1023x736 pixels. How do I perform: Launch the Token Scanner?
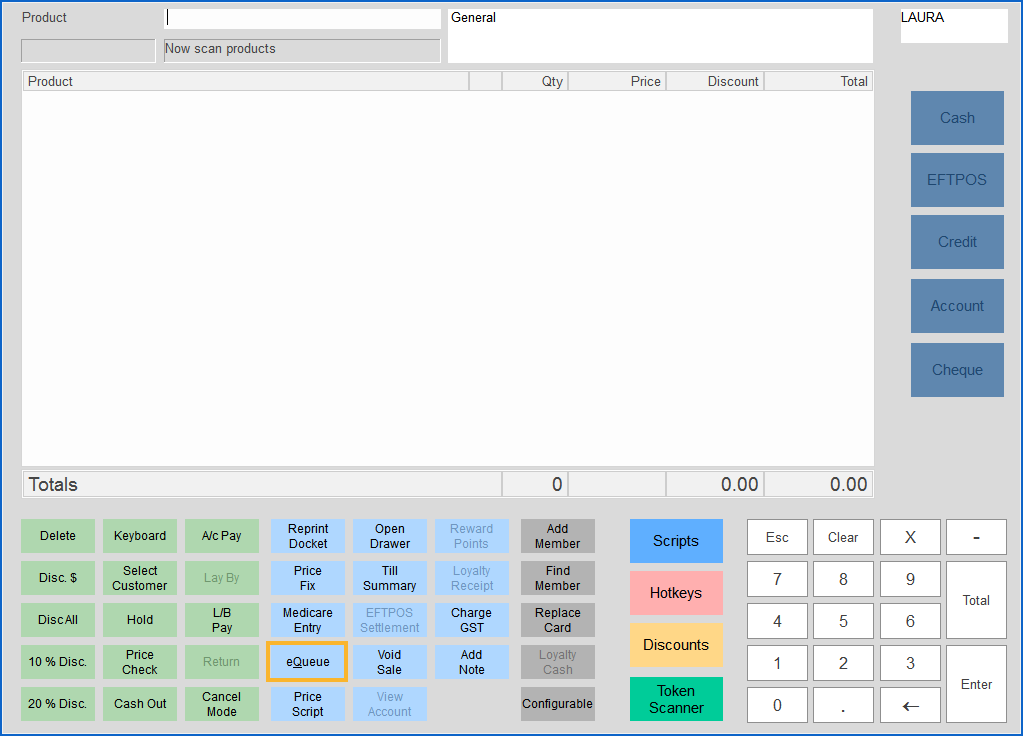[x=676, y=699]
